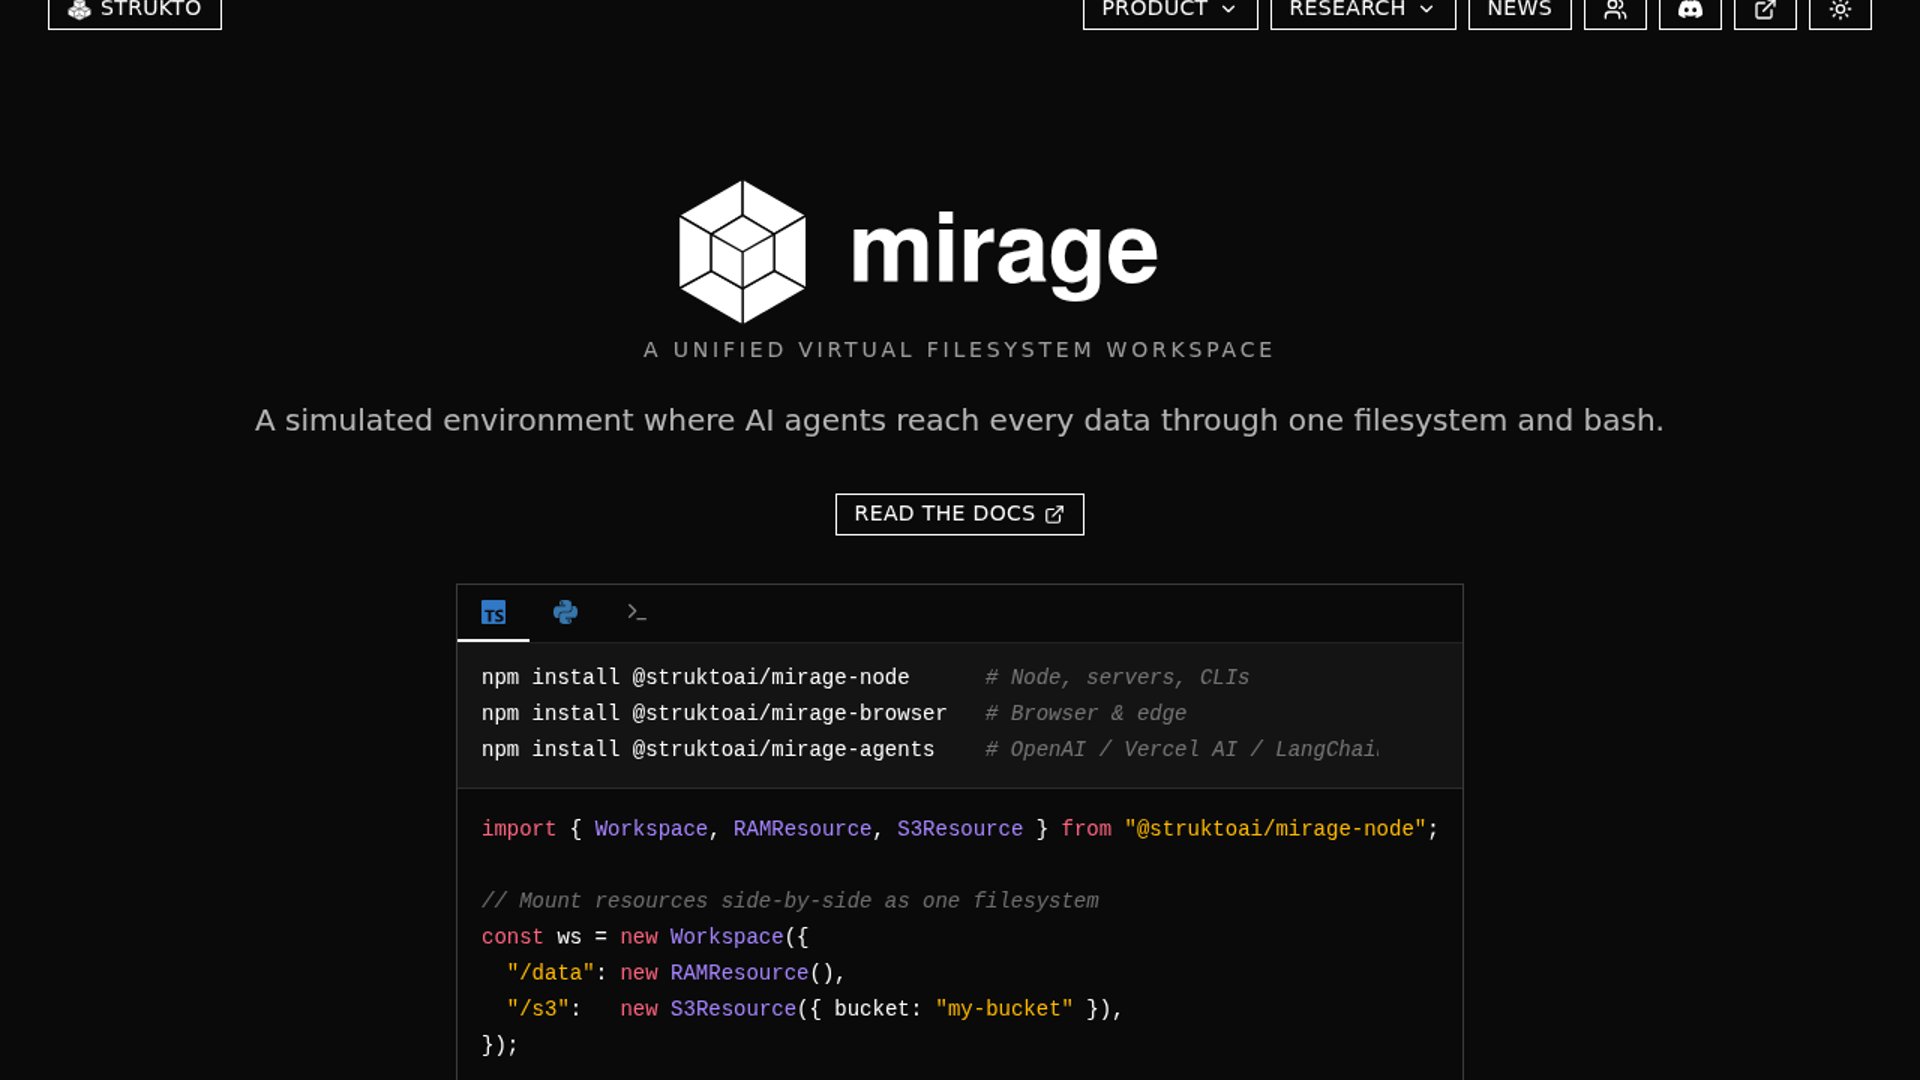Click the "A simulated environment" tagline
The width and height of the screenshot is (1920, 1080).
tap(959, 420)
